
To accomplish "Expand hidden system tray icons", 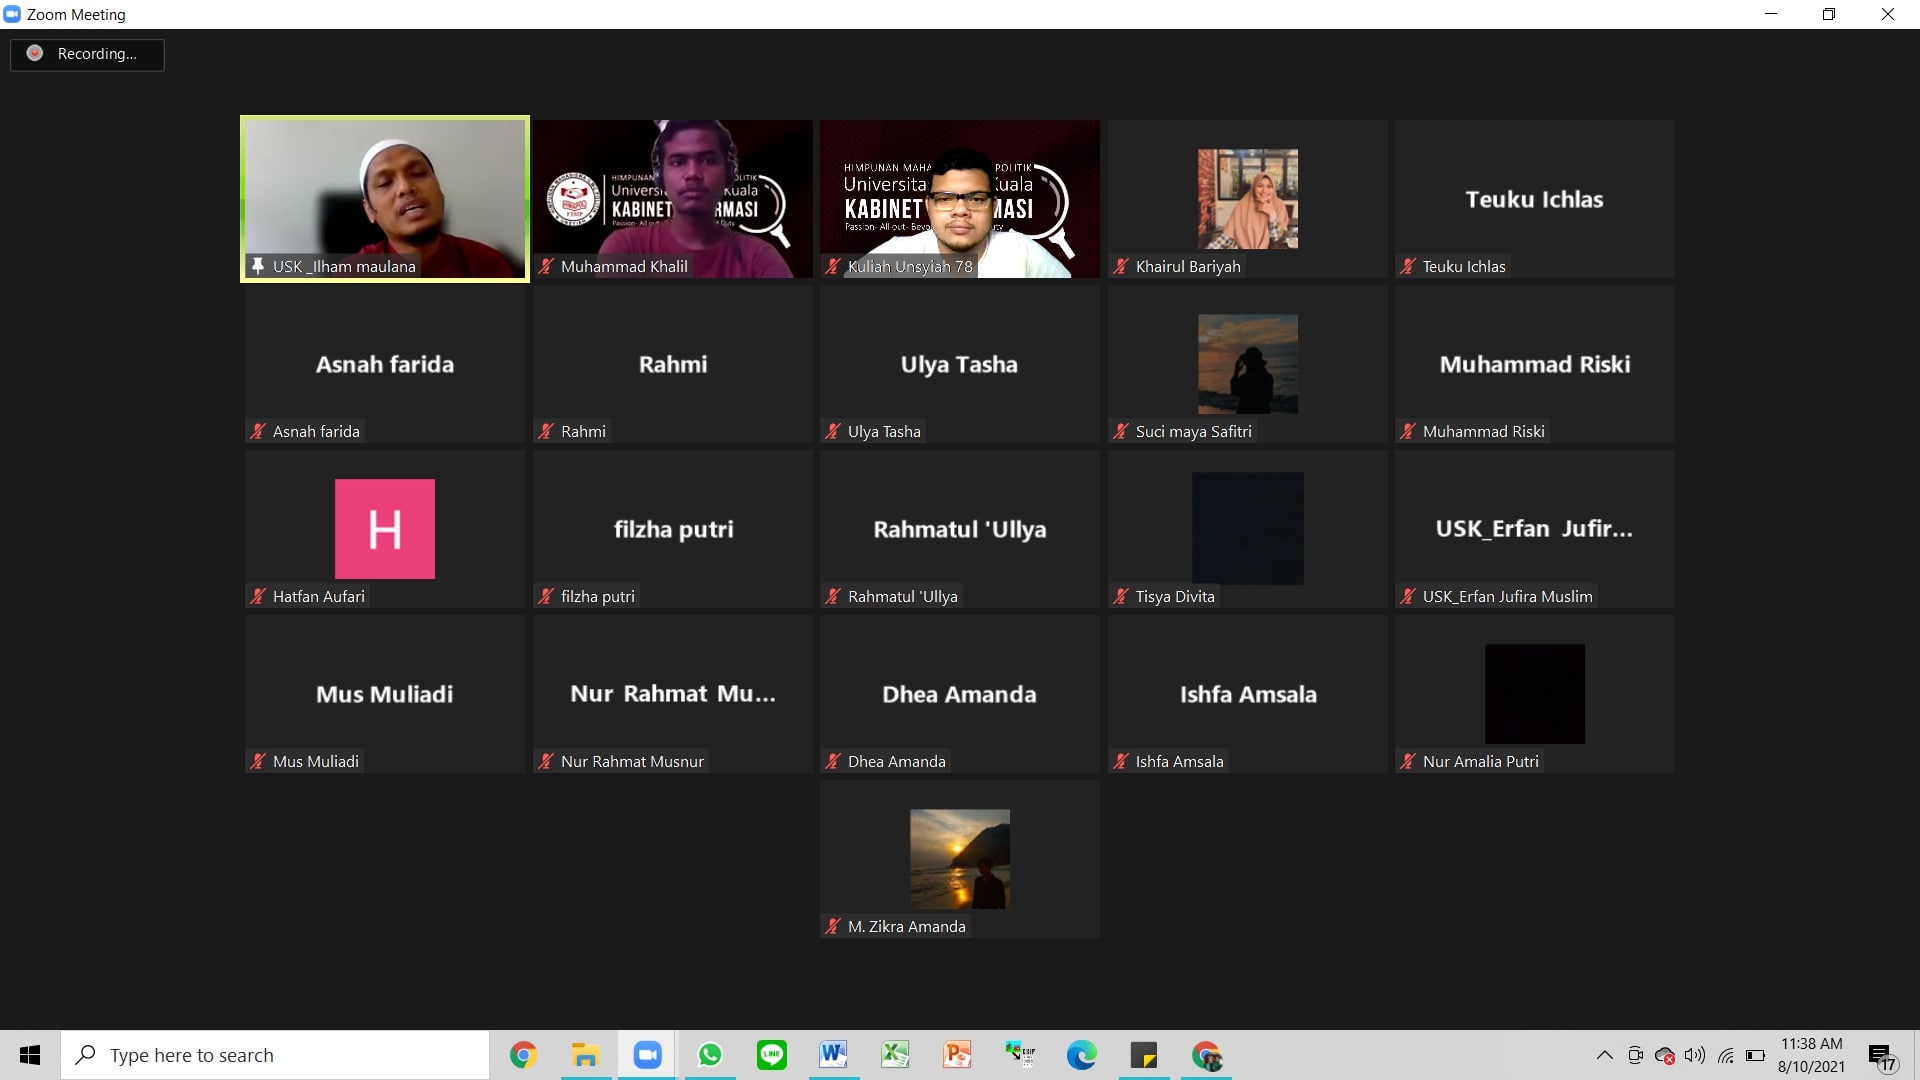I will click(x=1604, y=1055).
